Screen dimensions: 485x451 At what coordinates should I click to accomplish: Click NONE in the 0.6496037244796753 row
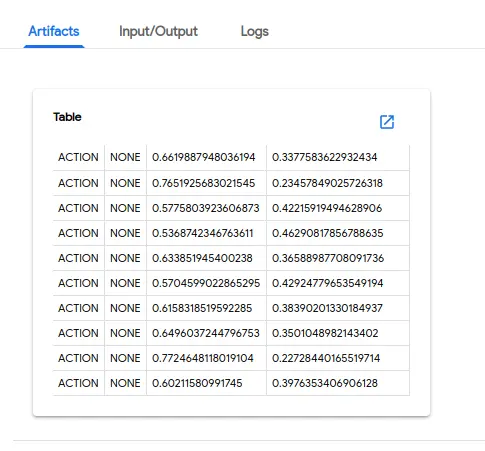(125, 333)
